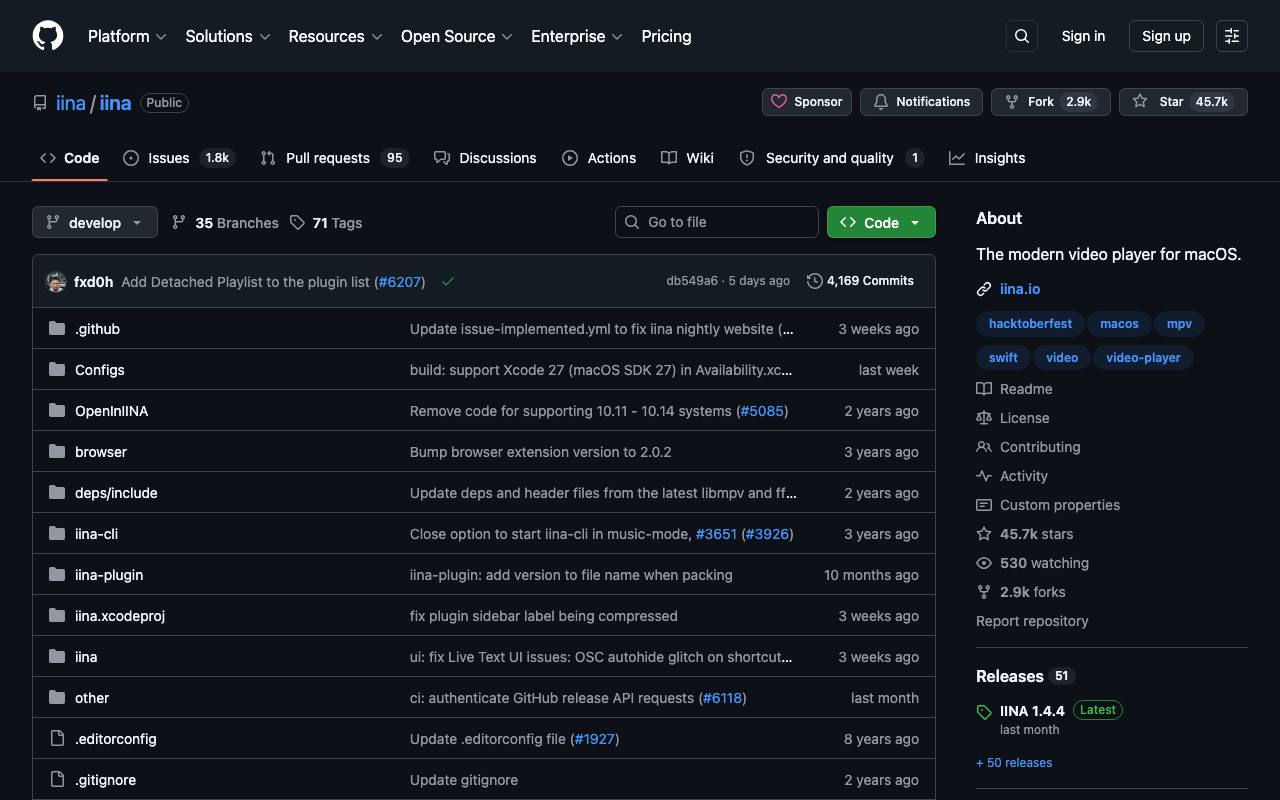Open the develop branch selector dropdown

tap(95, 222)
